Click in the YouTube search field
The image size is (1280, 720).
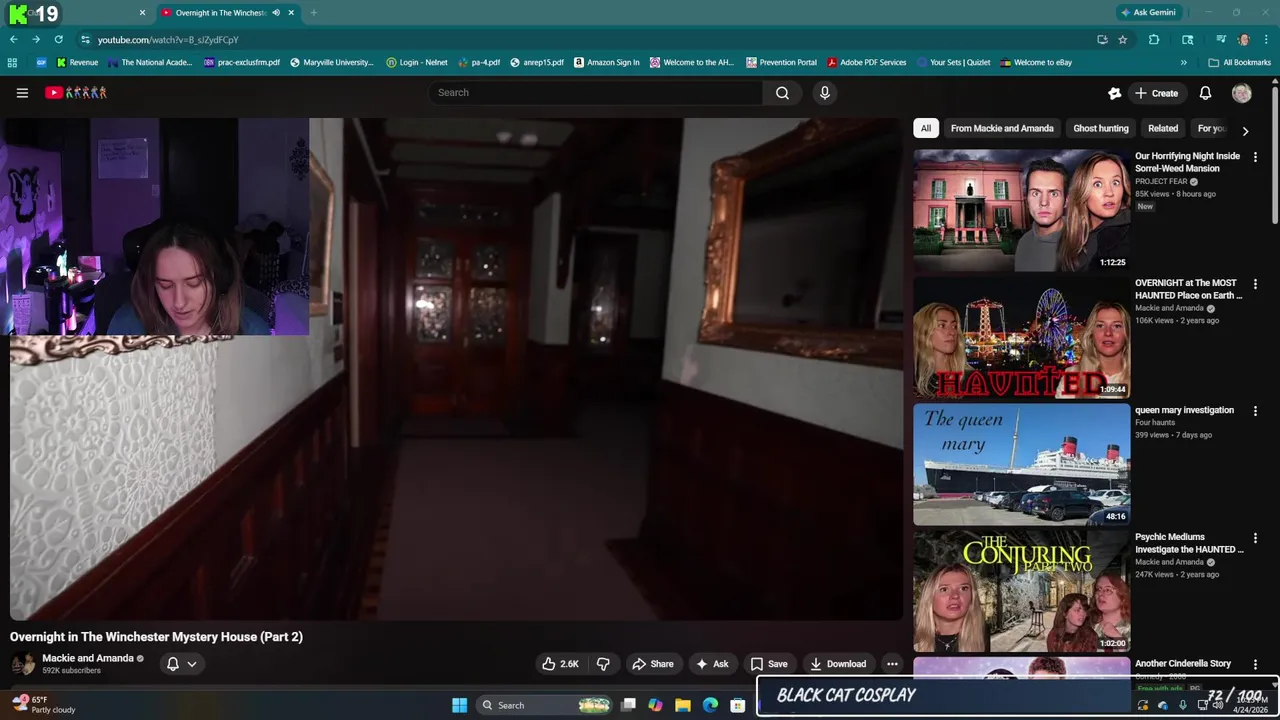[595, 93]
